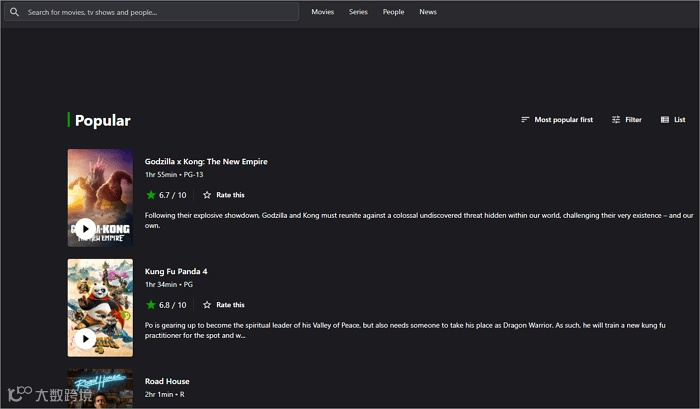Click the search magnifier icon
The height and width of the screenshot is (409, 700).
coord(14,12)
